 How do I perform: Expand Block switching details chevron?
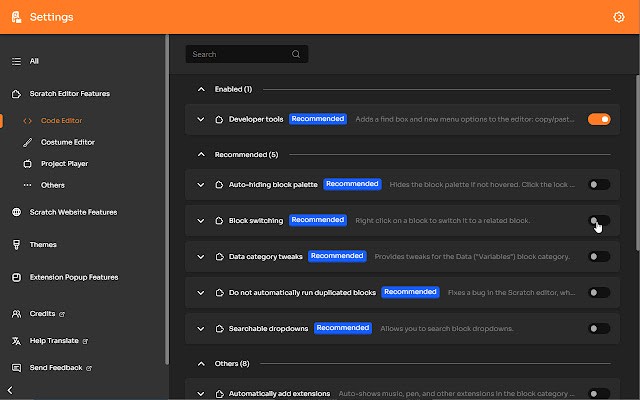point(200,221)
